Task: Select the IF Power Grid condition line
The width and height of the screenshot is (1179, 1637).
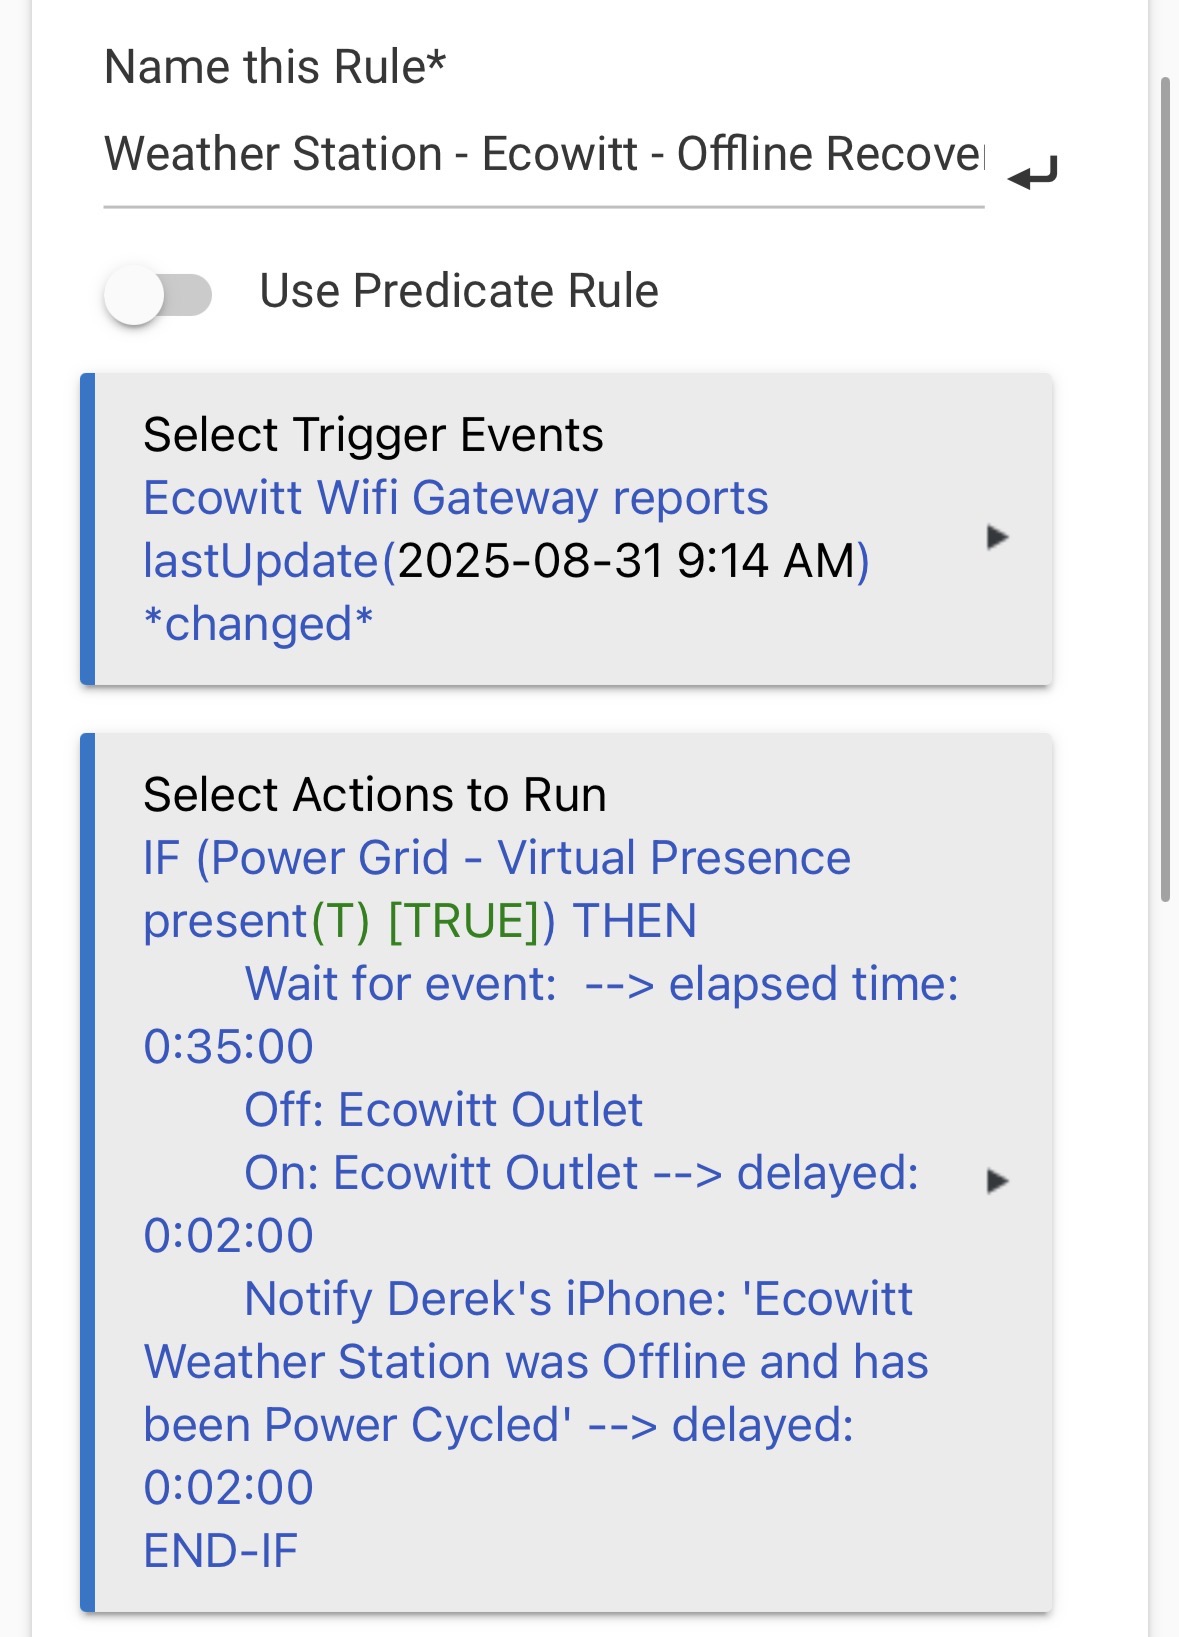Action: pyautogui.click(x=497, y=859)
